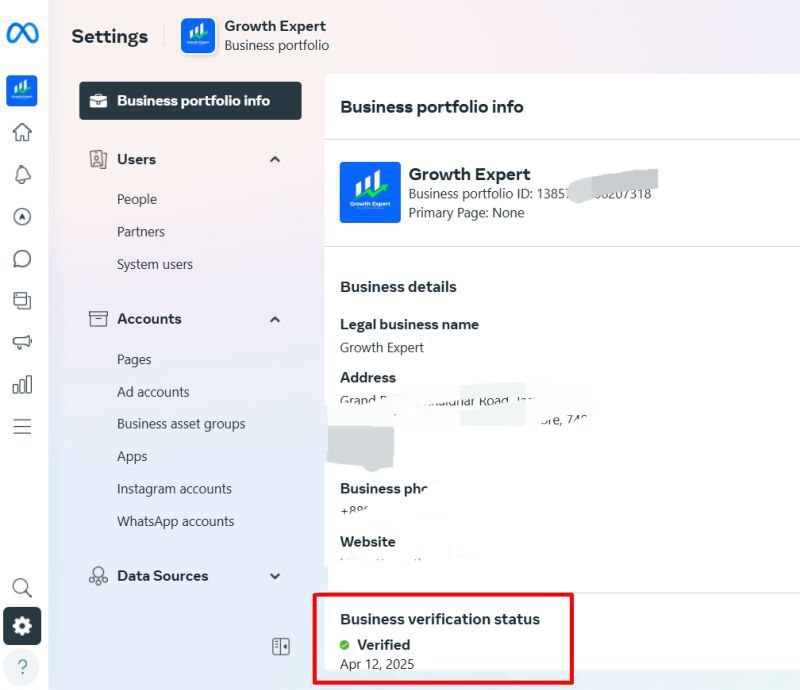Screen dimensions: 800x690
Task: Select the Ad Center circular arrow icon
Action: point(22,216)
